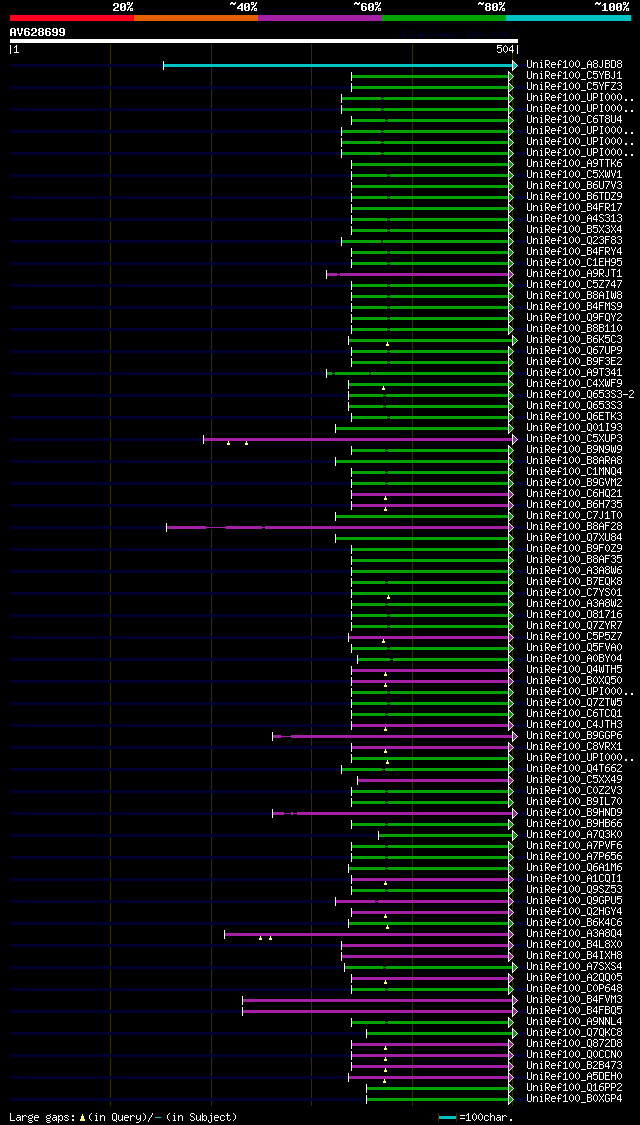Open UniRef100_A9T341 hit
The width and height of the screenshot is (640, 1125).
pos(574,372)
